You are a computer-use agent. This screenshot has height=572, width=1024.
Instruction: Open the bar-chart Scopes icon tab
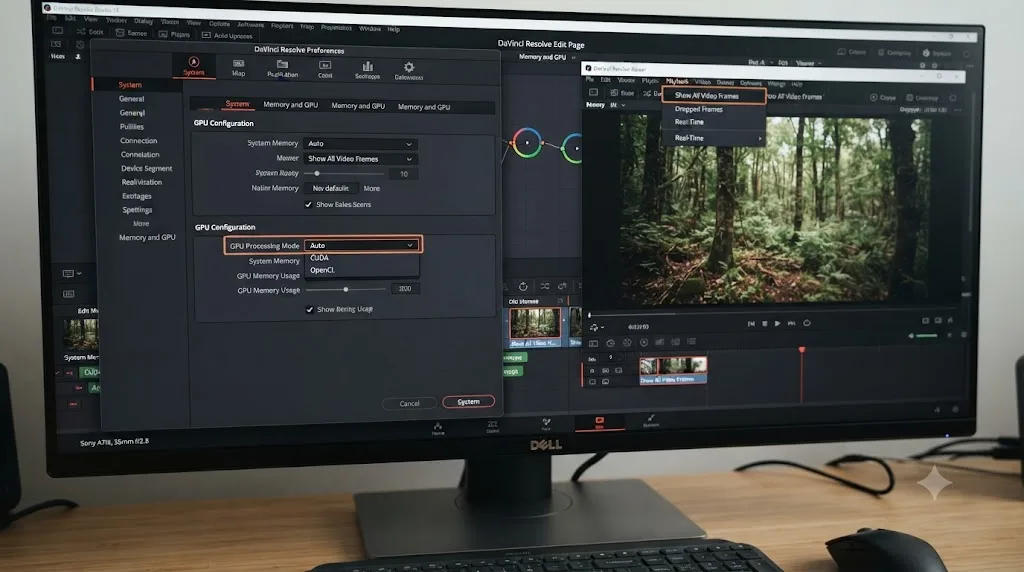pos(367,70)
